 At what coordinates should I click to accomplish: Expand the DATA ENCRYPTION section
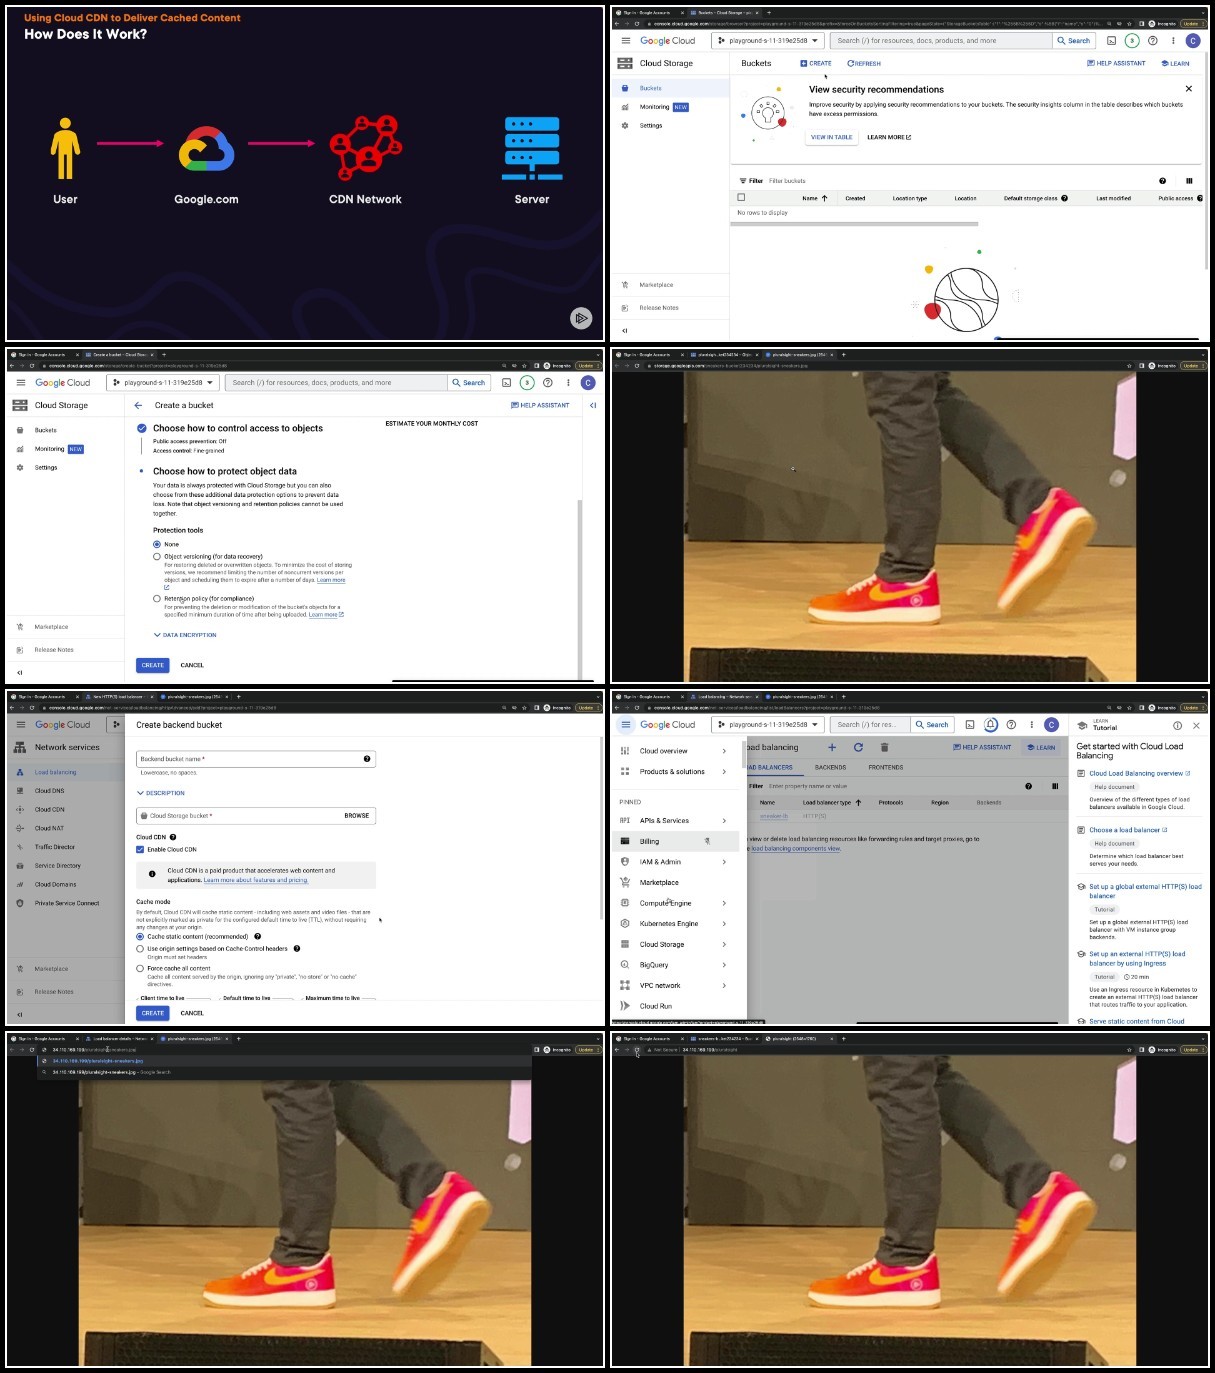click(185, 635)
